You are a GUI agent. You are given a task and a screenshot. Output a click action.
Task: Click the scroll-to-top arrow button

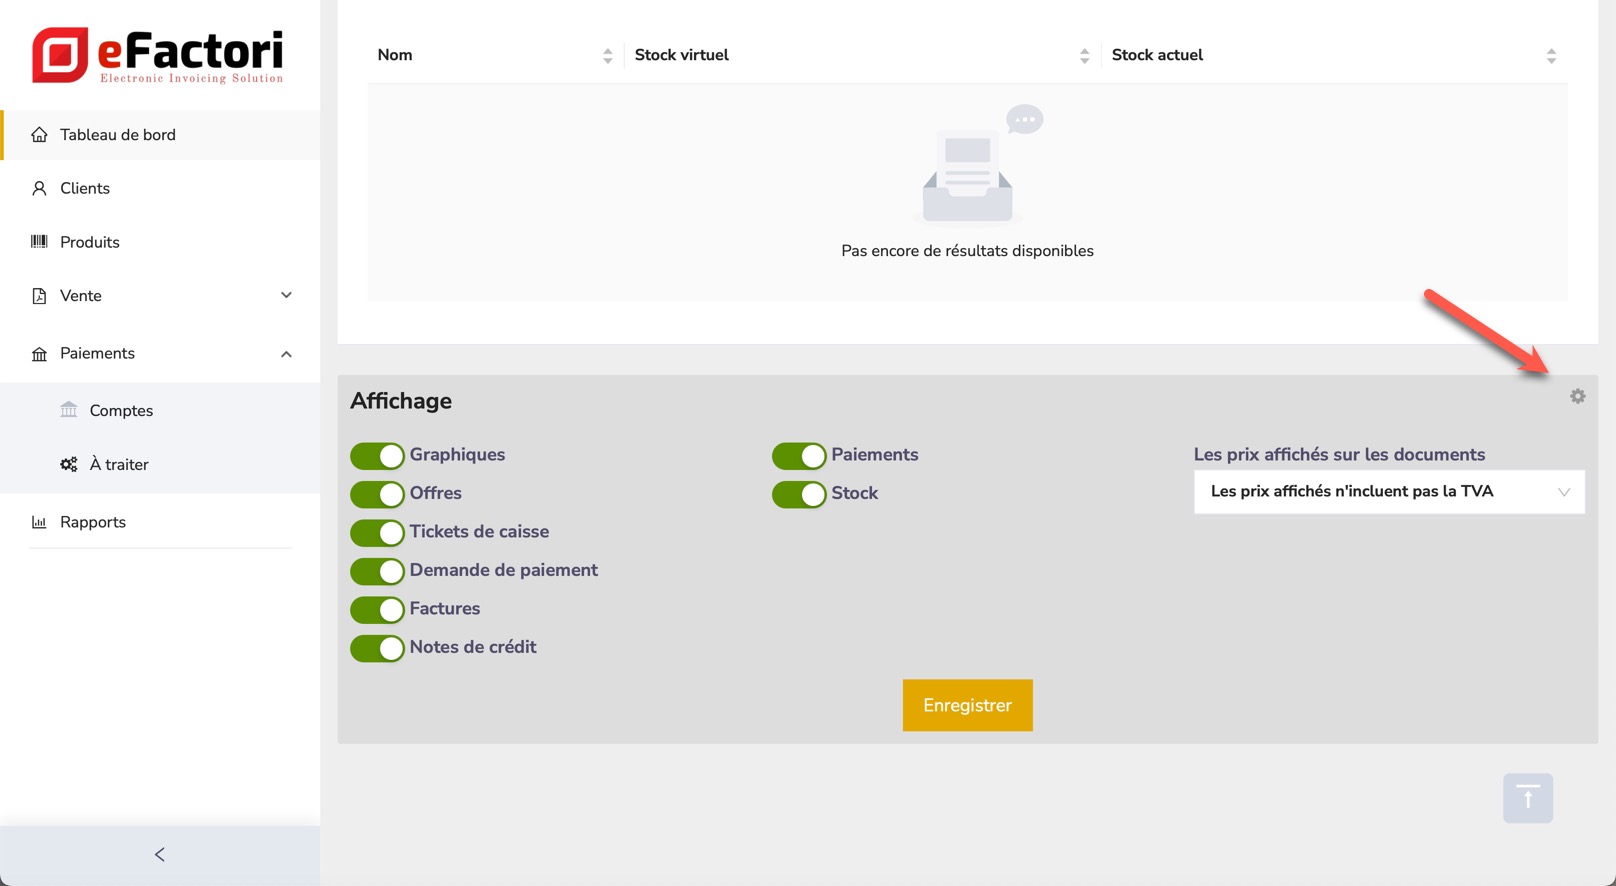pyautogui.click(x=1527, y=798)
